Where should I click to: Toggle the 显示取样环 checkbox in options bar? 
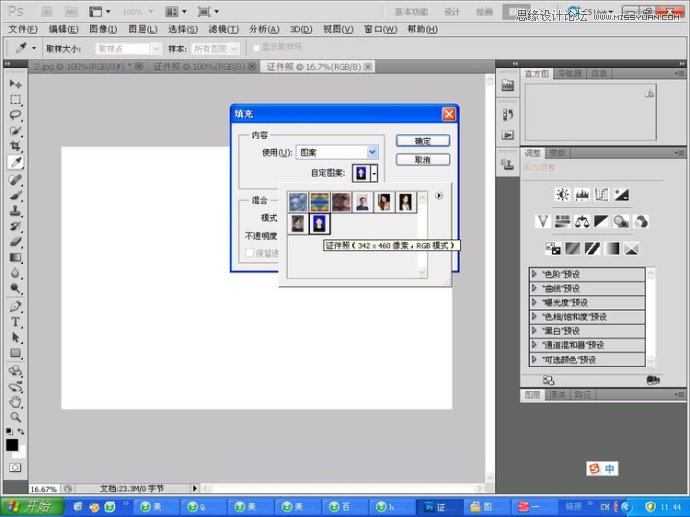click(x=257, y=48)
